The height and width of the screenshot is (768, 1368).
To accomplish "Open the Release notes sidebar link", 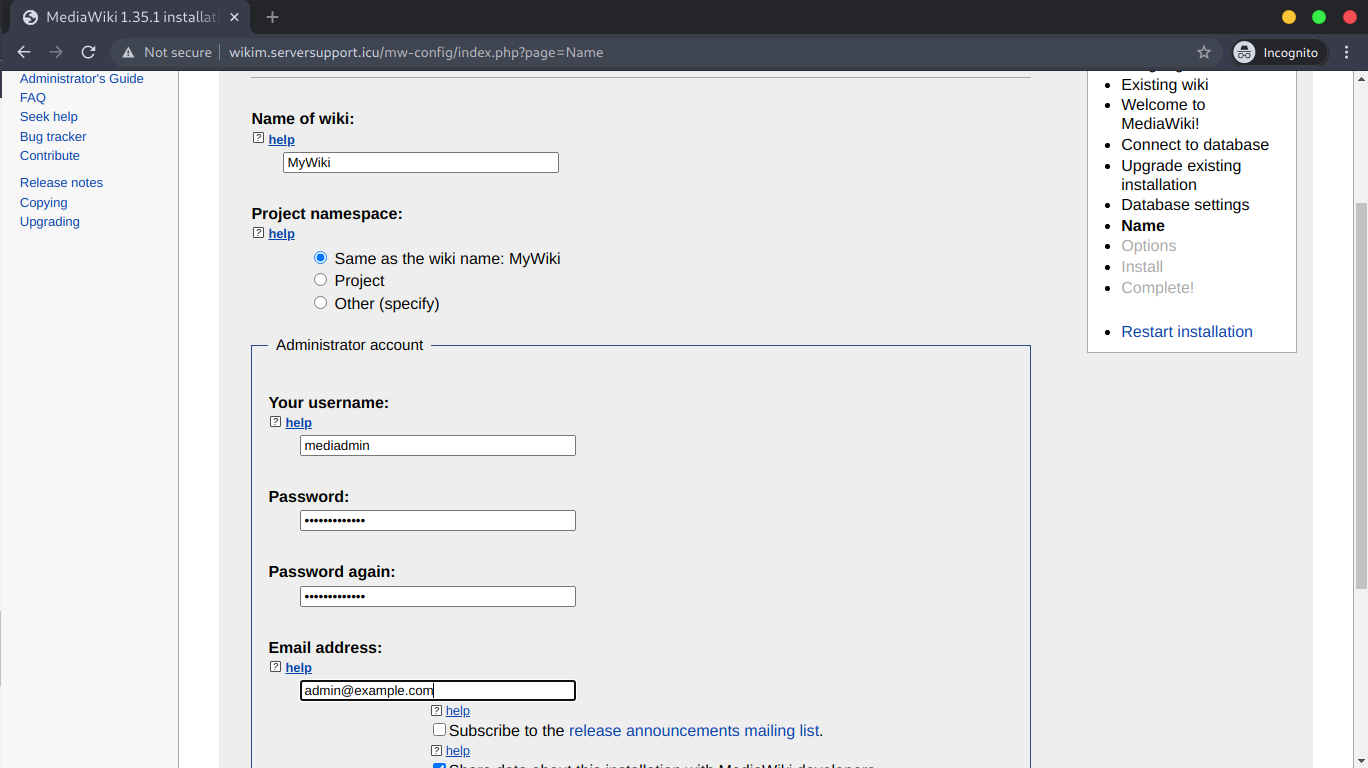I will click(61, 183).
